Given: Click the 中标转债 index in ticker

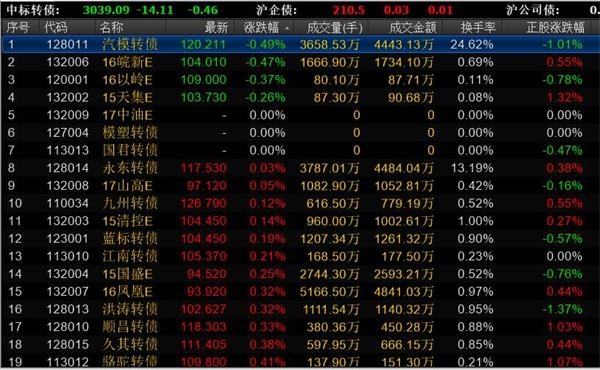Looking at the screenshot, I should 33,10.
